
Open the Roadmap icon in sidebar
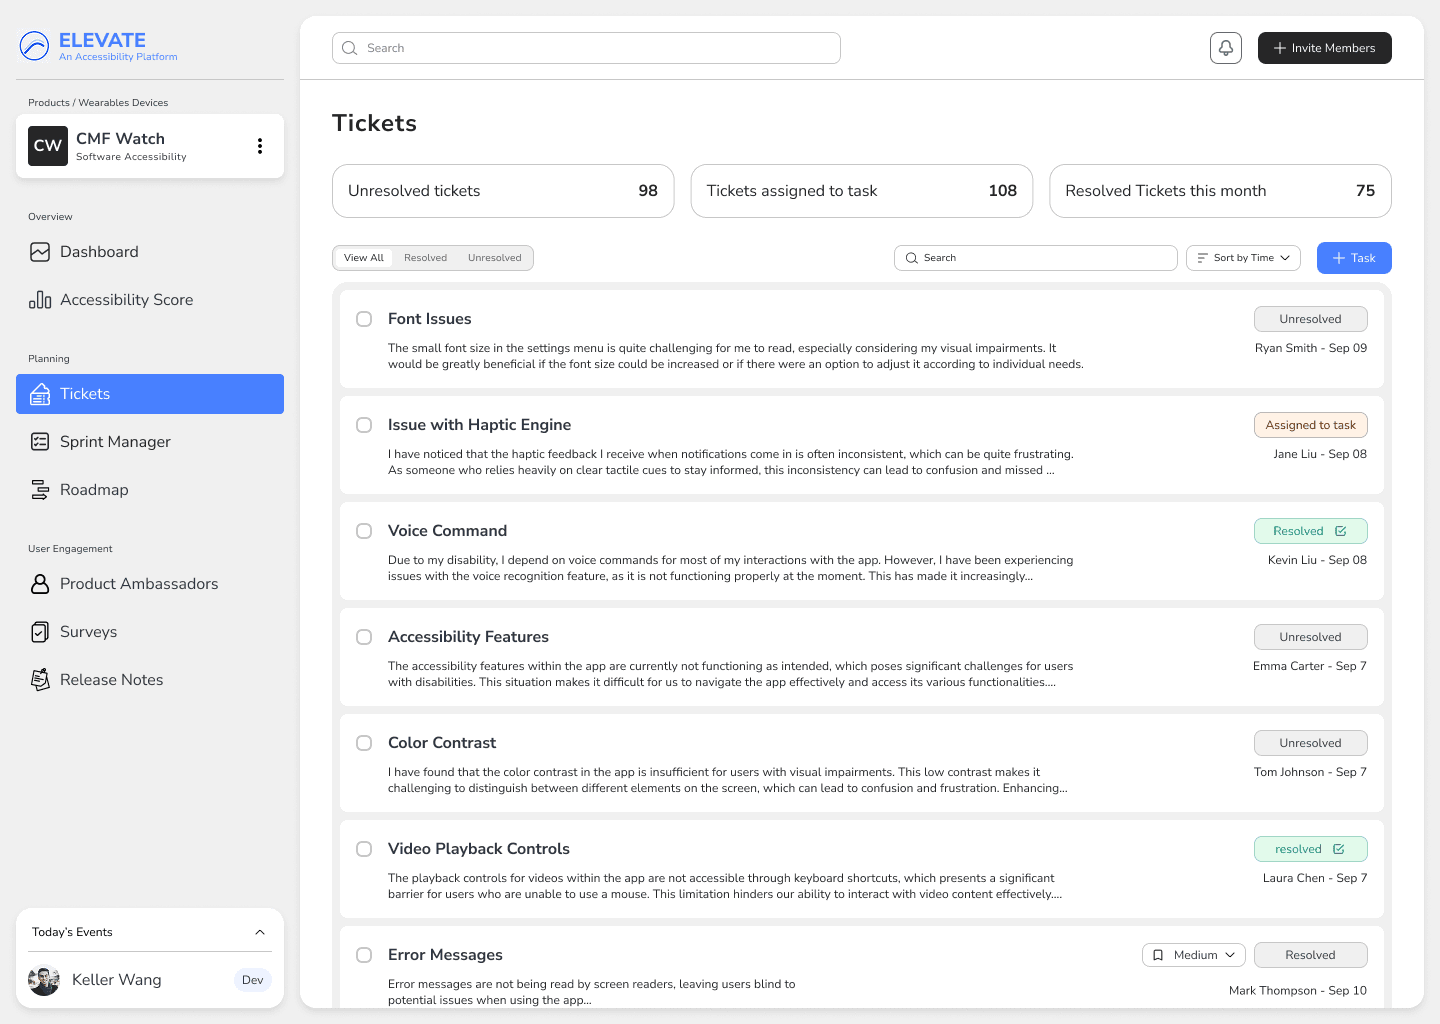(x=40, y=490)
